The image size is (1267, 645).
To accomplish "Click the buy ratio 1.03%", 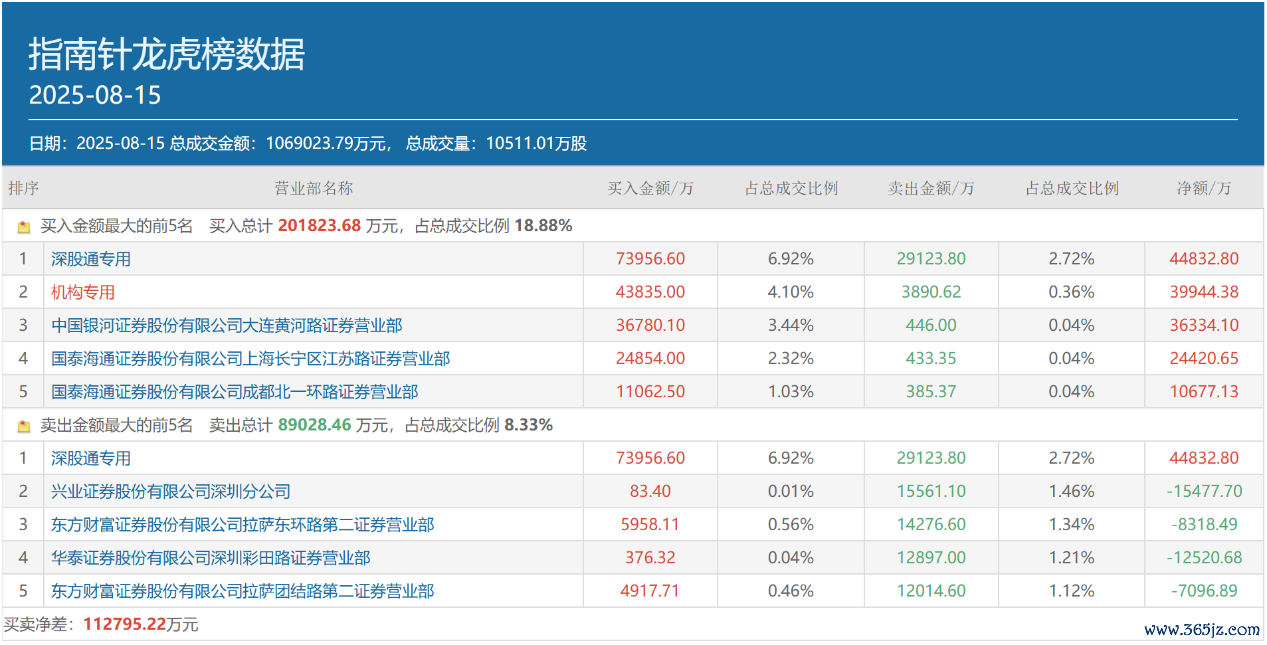I will (791, 391).
